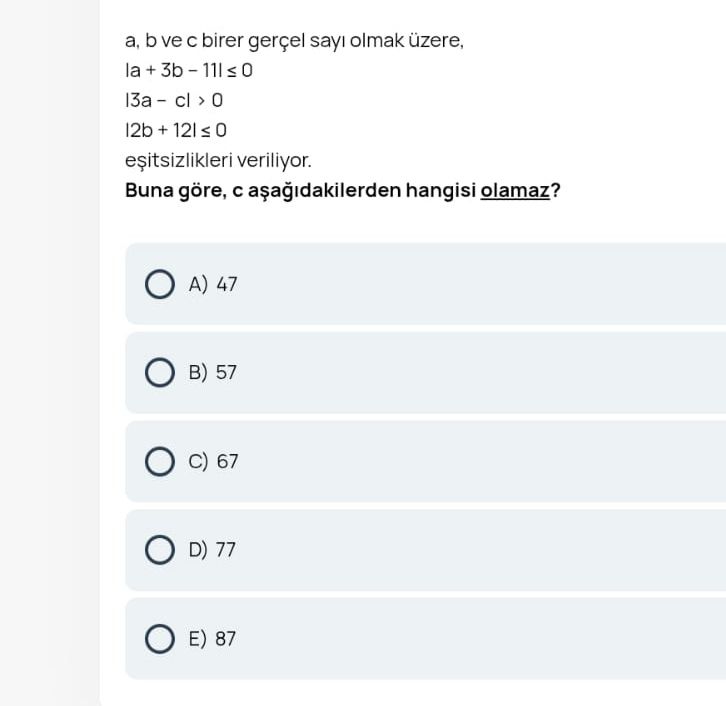Click the inequality |2b + 12| ≤ 0
This screenshot has width=726, height=706.
tap(176, 130)
